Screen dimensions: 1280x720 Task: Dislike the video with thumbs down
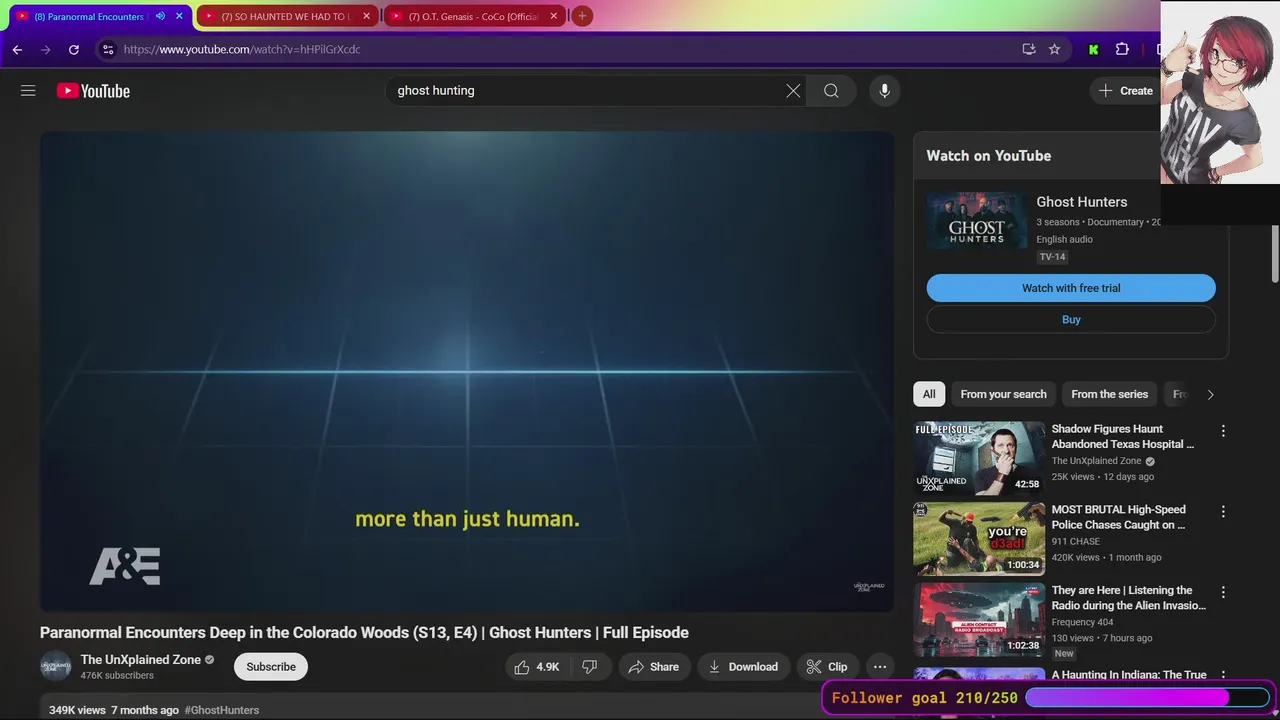(590, 667)
